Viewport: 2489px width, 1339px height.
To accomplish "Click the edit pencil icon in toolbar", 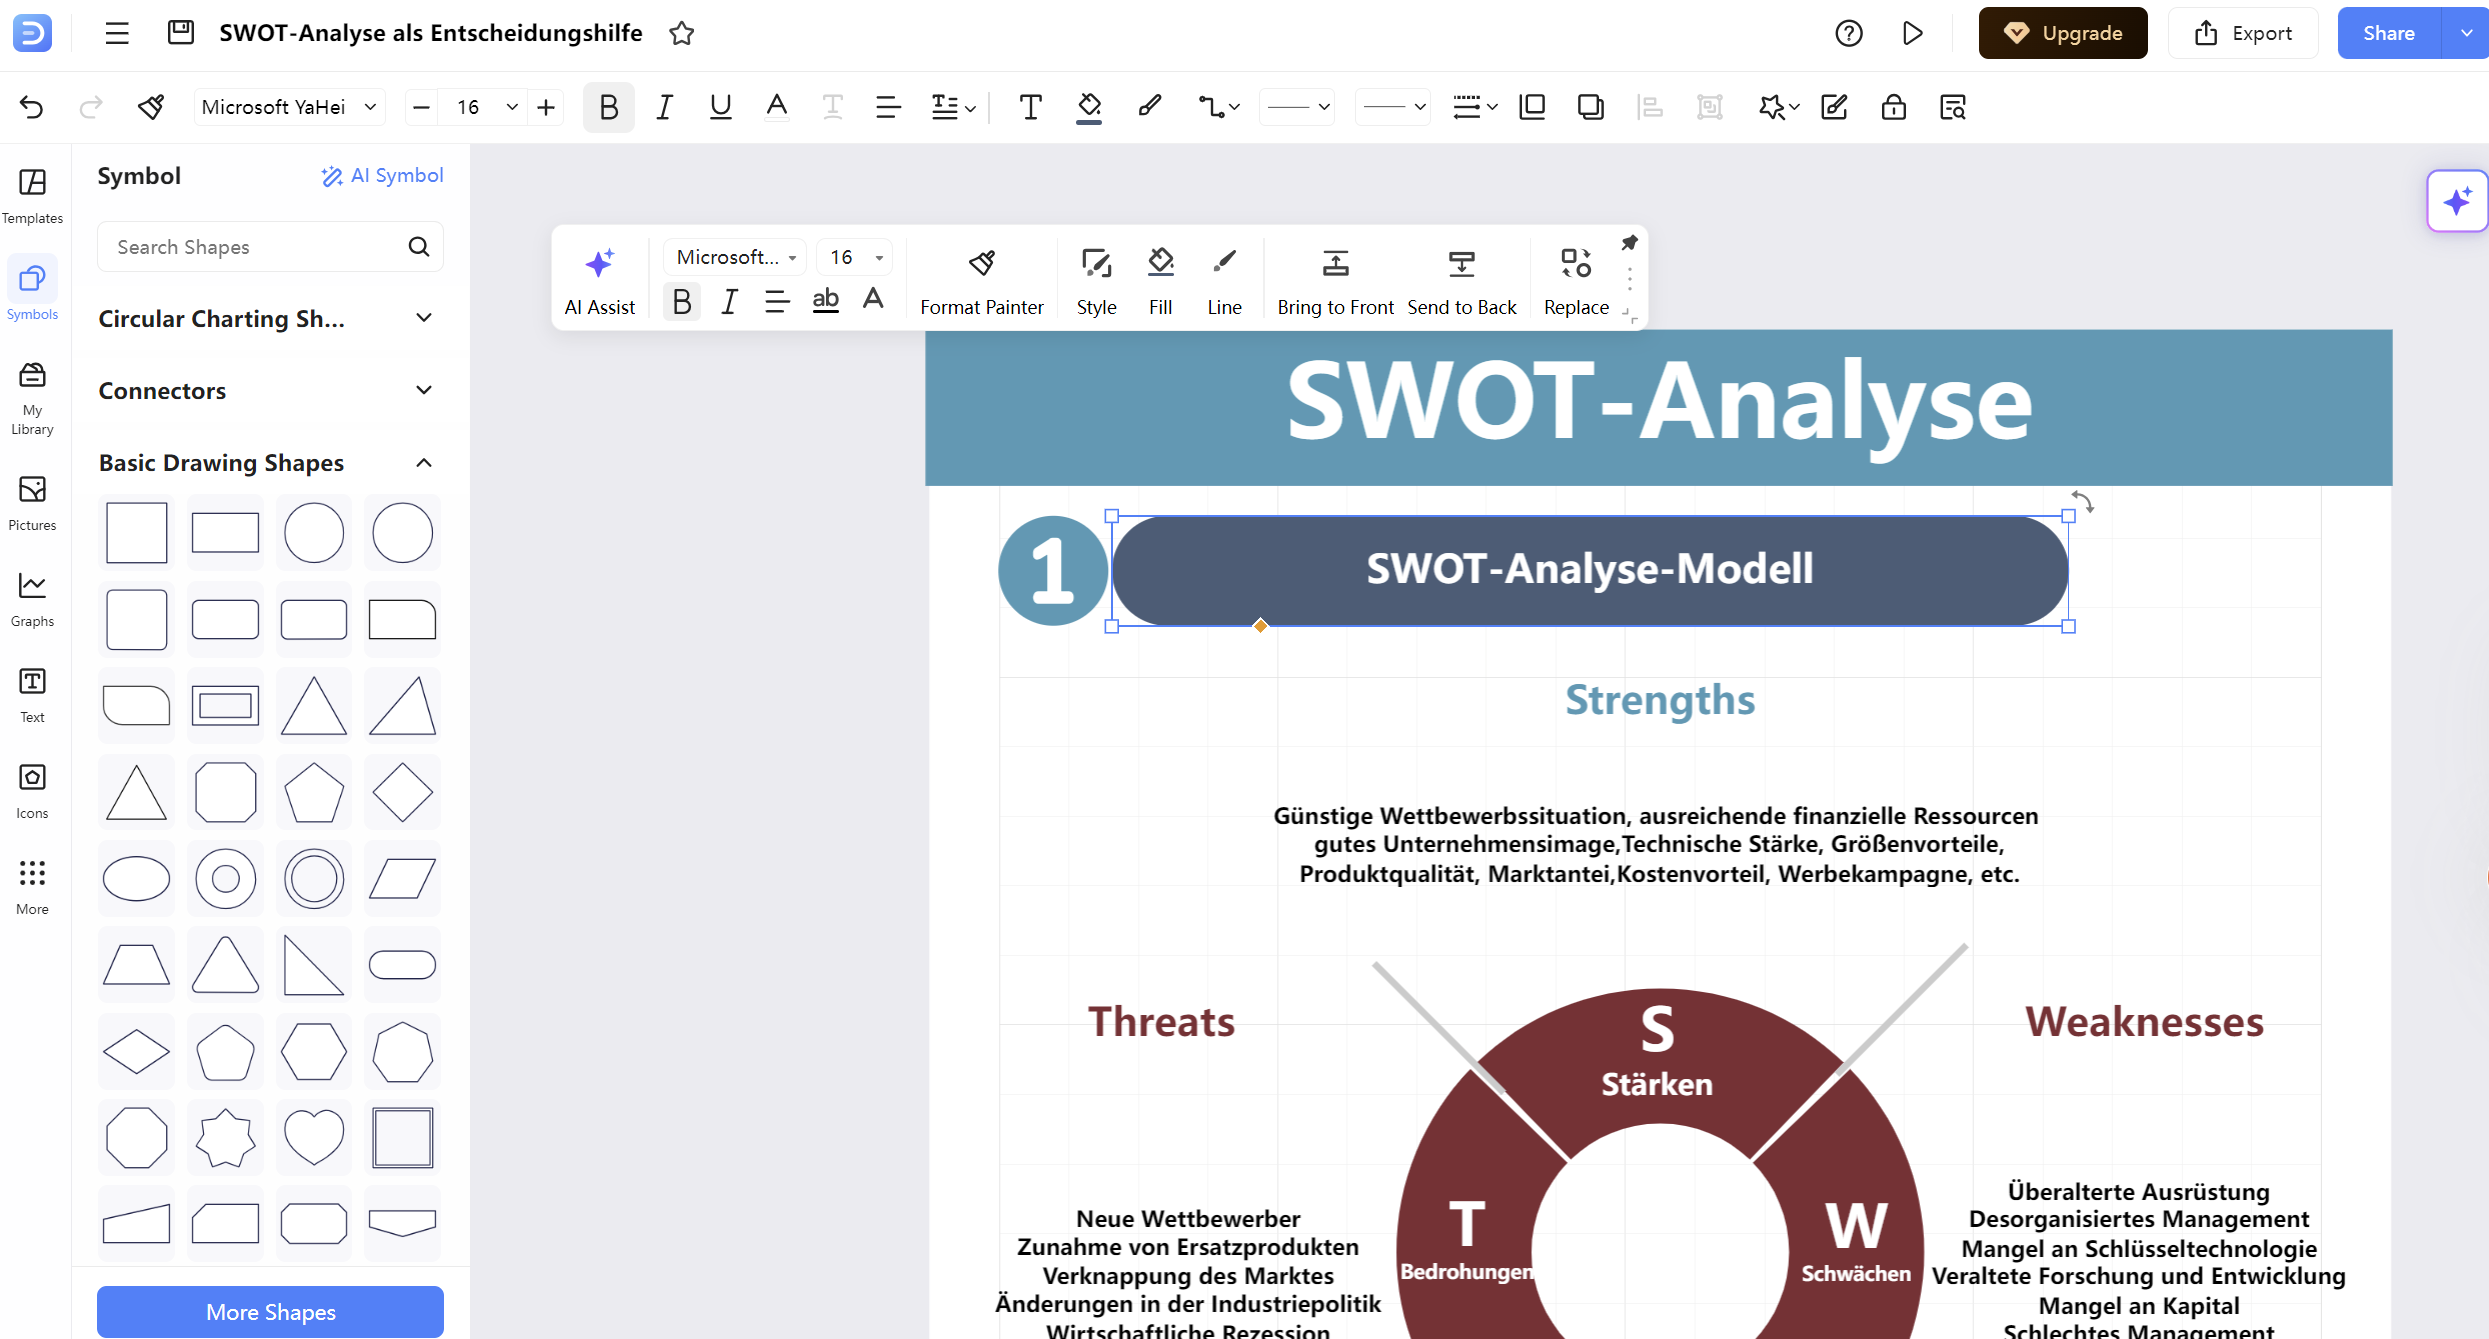I will [x=1834, y=107].
